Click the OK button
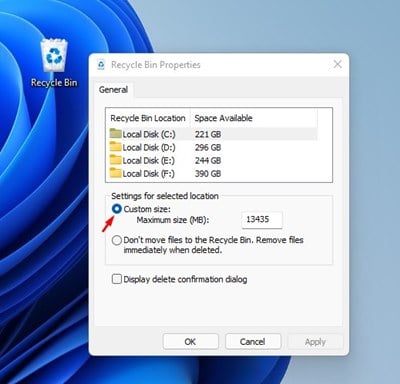400x384 pixels. pyautogui.click(x=190, y=342)
